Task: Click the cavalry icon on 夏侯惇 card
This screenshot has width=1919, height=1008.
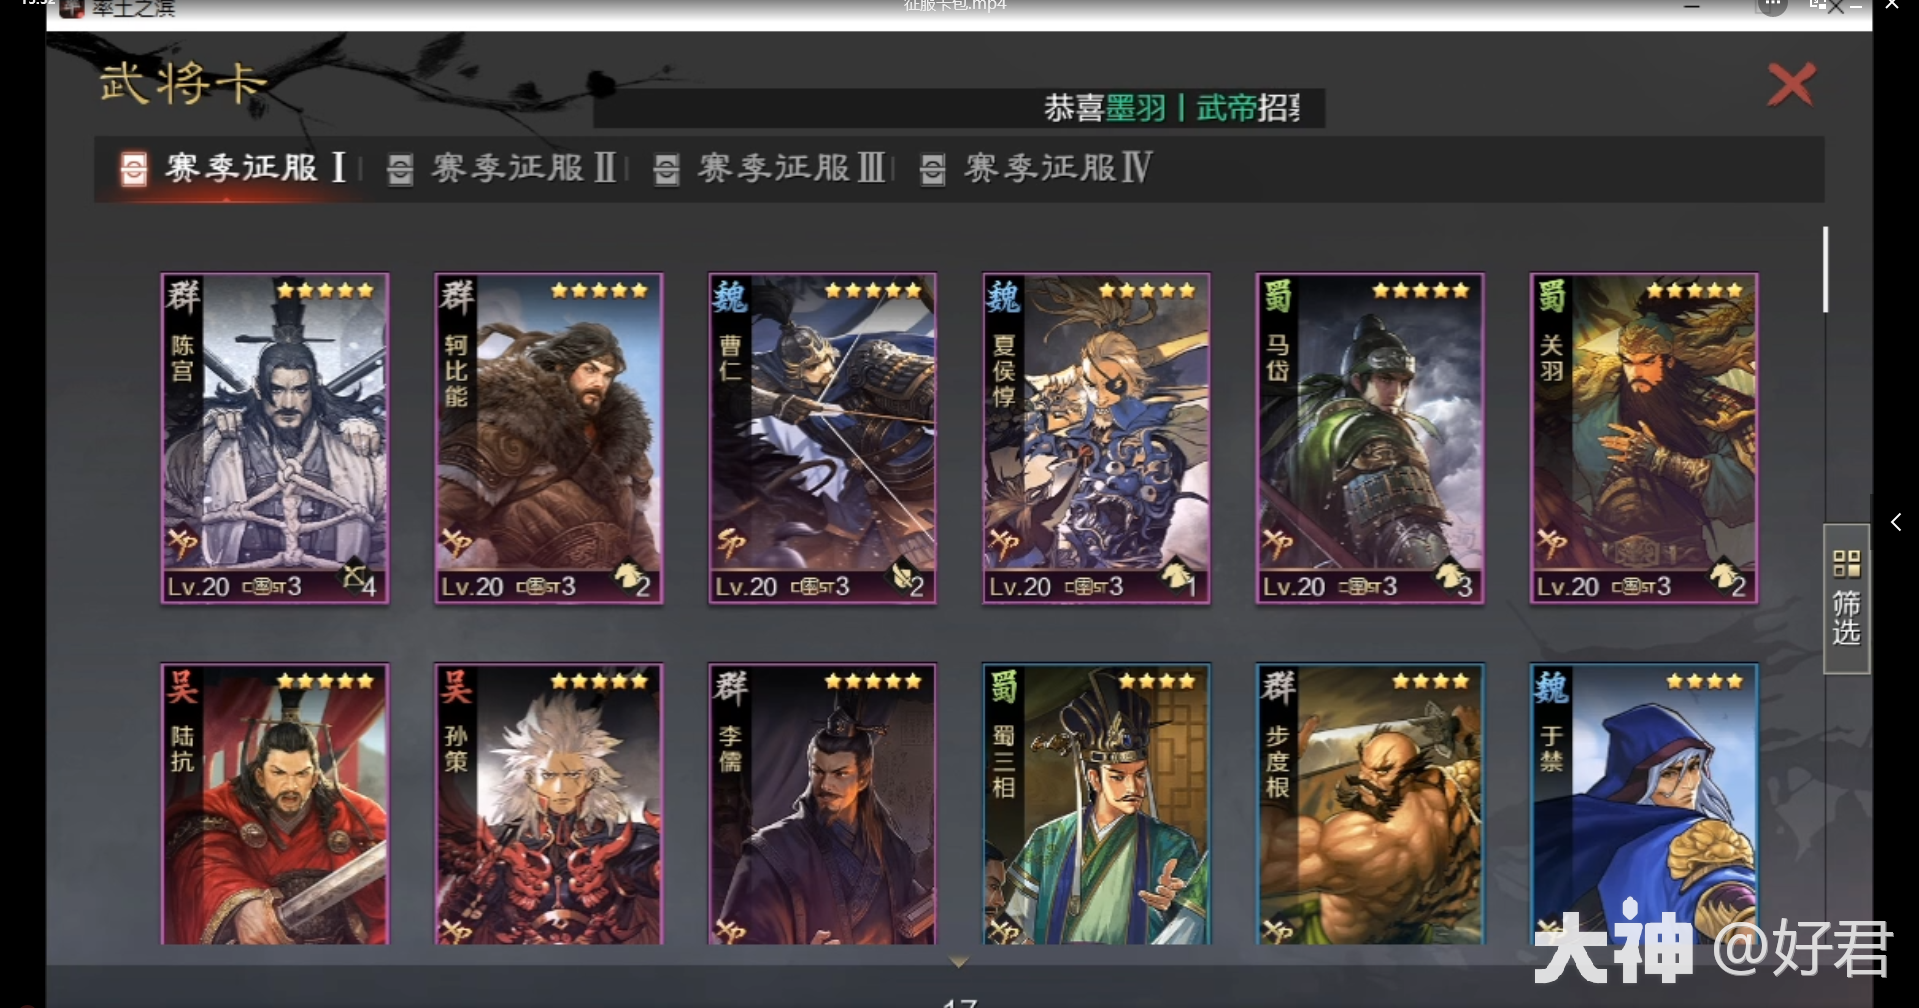Action: pos(1175,576)
